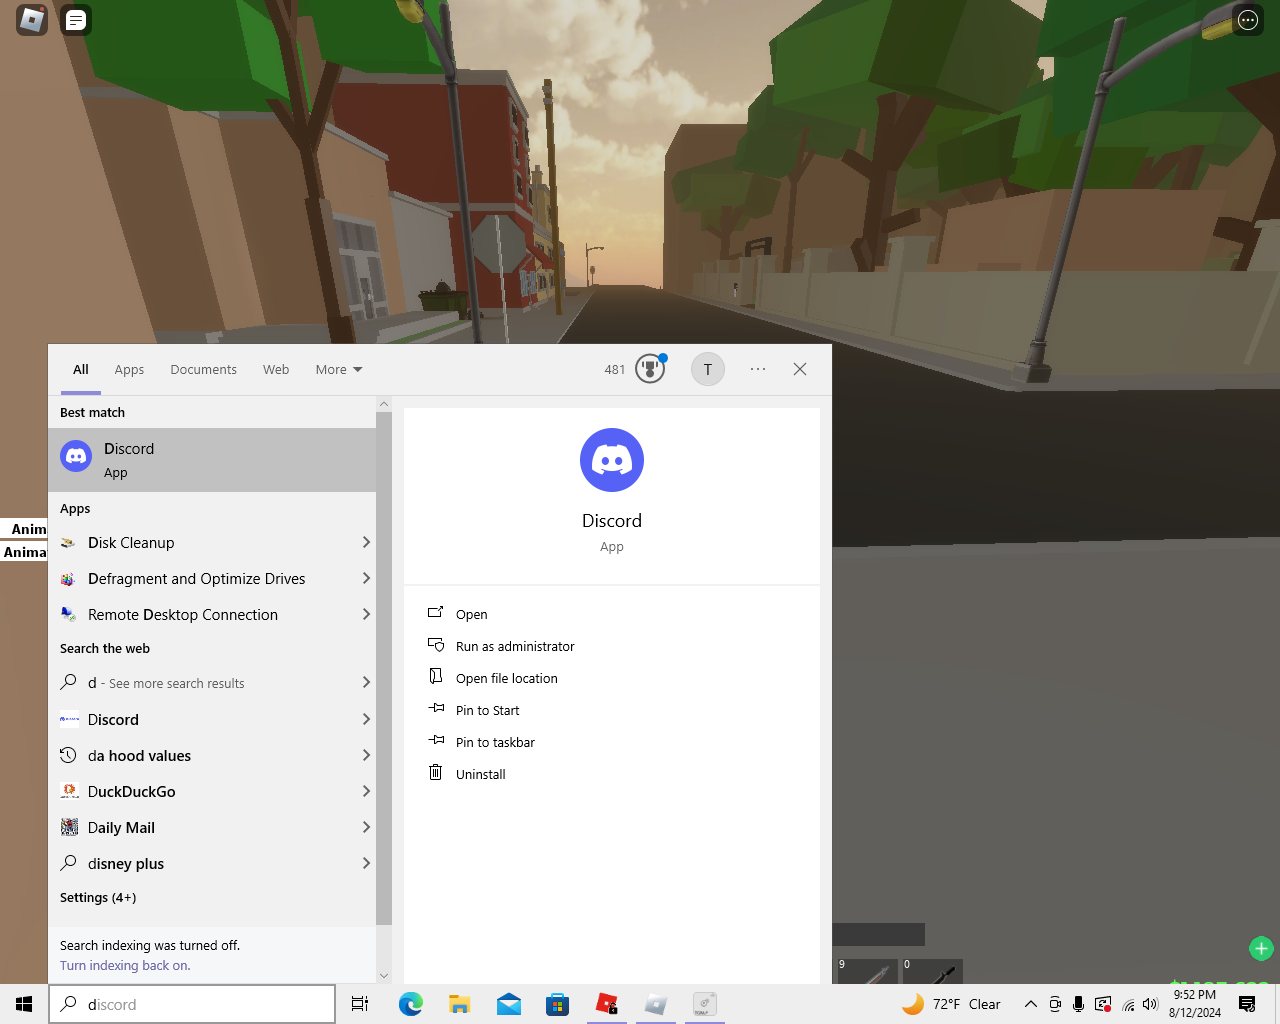This screenshot has height=1024, width=1280.
Task: Open the Roblox chat icon
Action: 76,20
